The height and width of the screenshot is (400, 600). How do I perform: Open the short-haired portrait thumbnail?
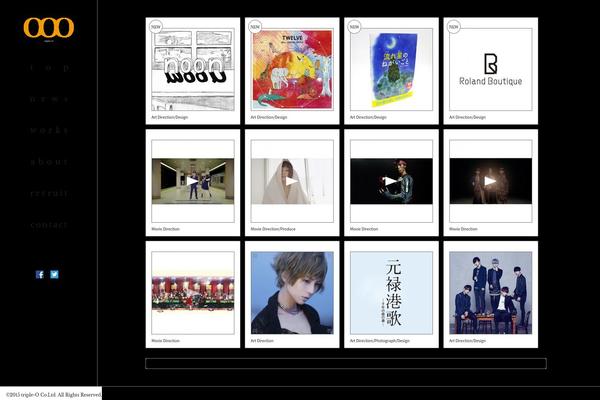tap(292, 293)
